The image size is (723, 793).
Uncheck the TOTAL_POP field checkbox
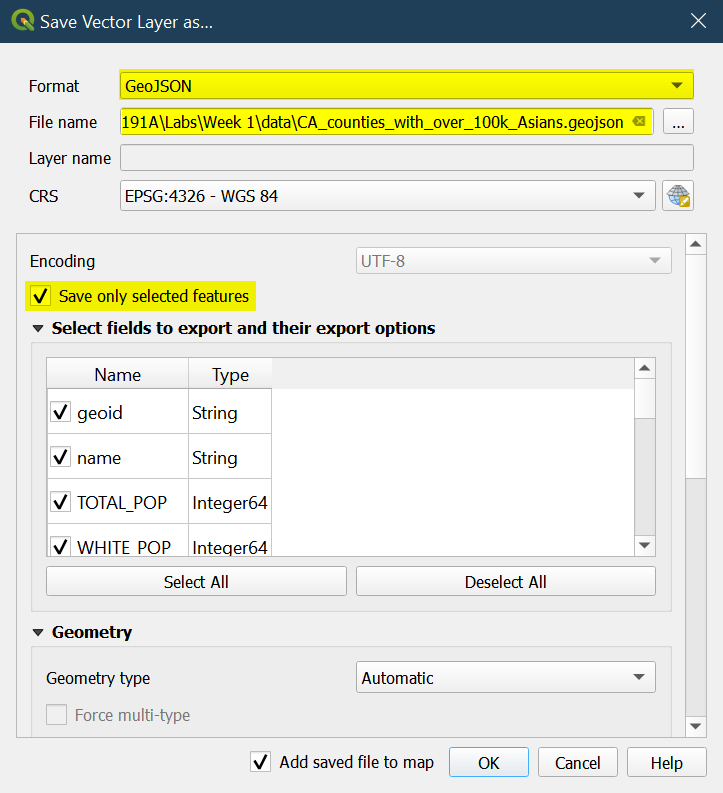(61, 502)
